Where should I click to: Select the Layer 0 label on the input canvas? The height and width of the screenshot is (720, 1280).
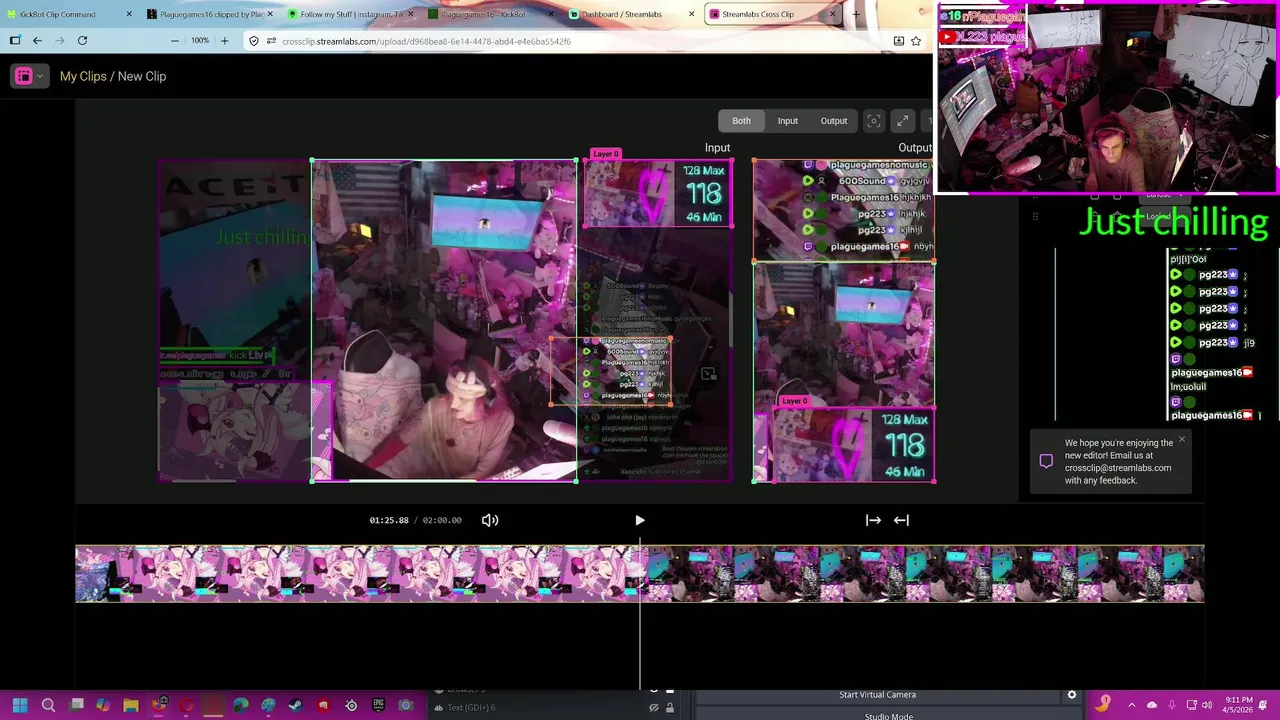(605, 154)
